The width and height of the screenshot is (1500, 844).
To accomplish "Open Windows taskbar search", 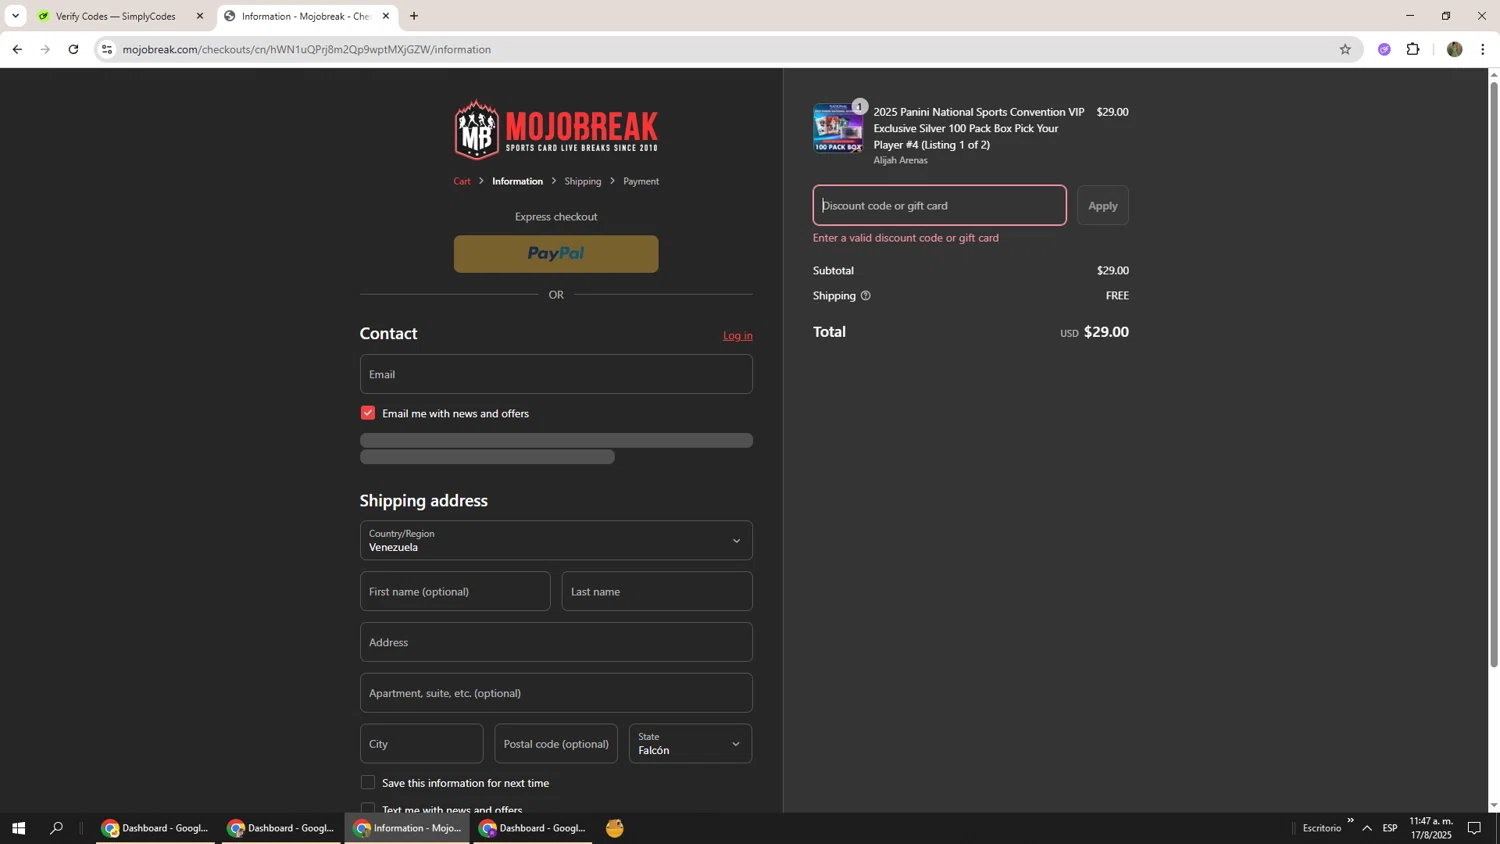I will point(57,828).
